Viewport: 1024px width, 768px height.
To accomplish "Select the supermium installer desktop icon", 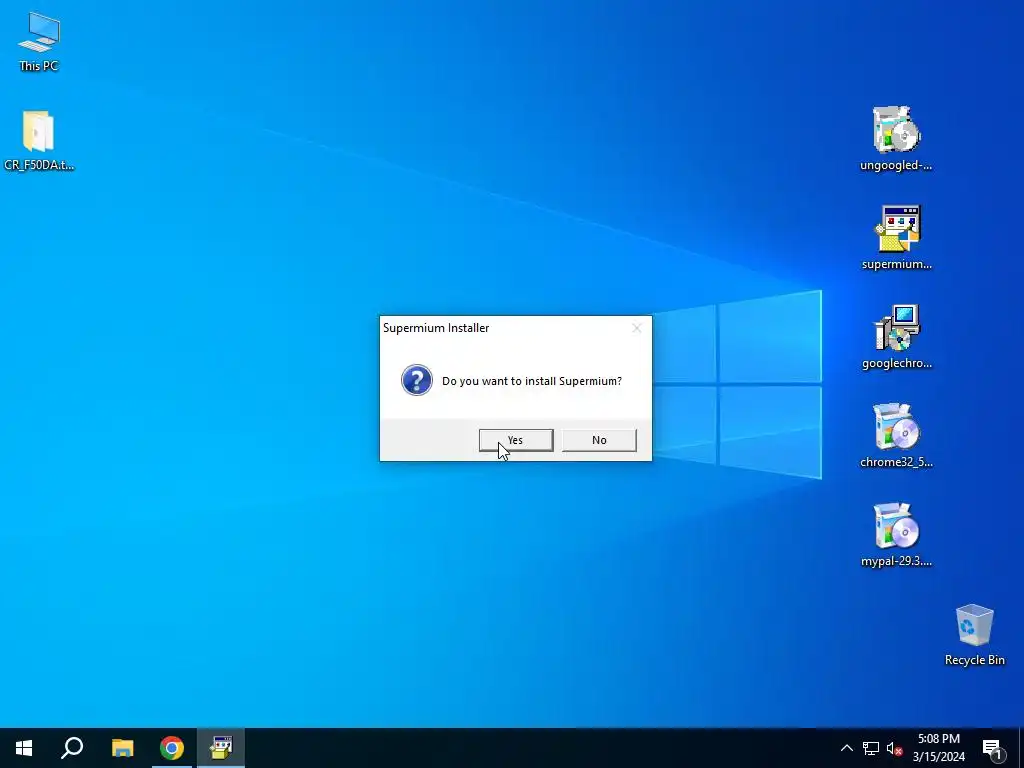I will click(897, 238).
